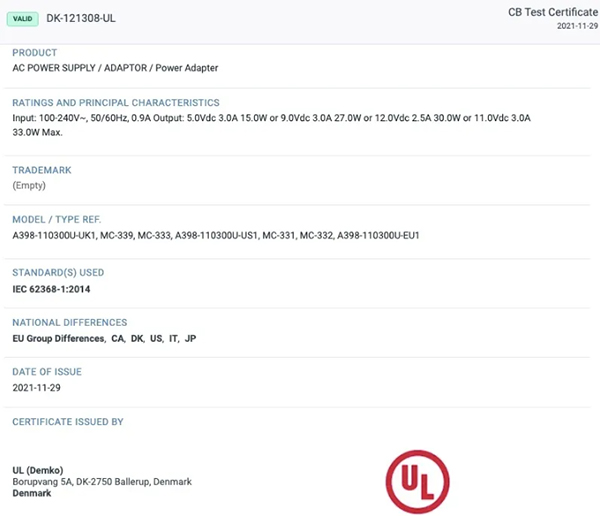Image resolution: width=600 pixels, height=516 pixels.
Task: Click EU Group Differences in the national differences list
Action: click(x=59, y=338)
